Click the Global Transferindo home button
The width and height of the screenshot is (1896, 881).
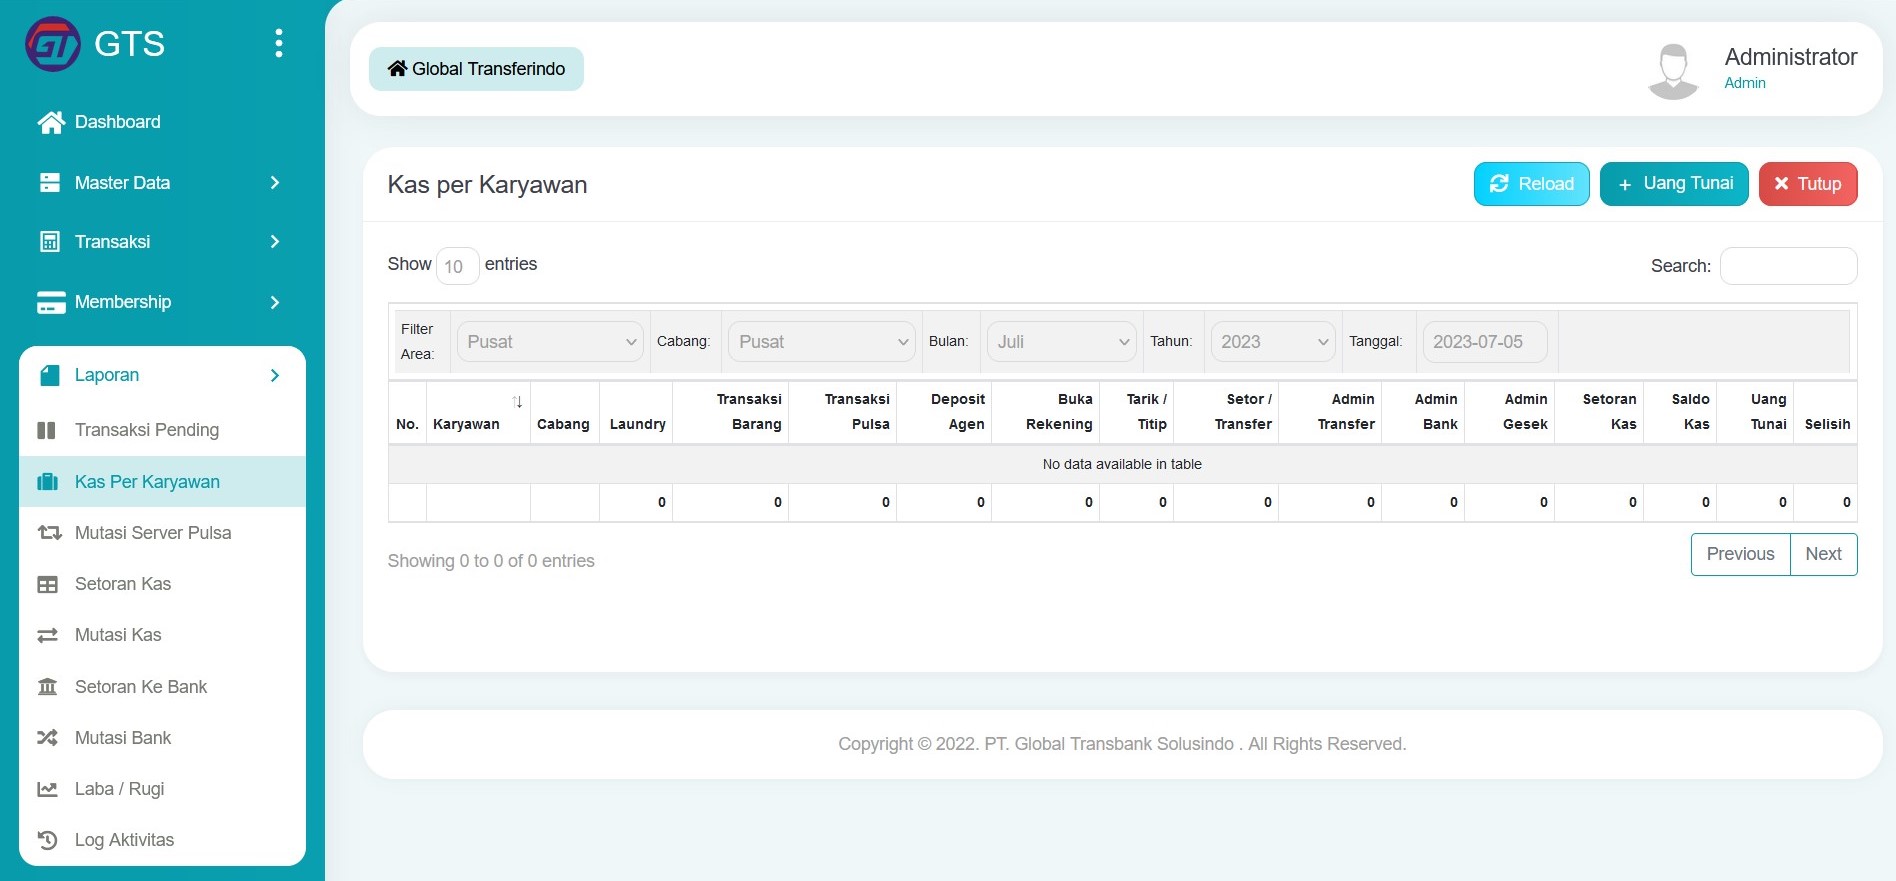pos(476,69)
